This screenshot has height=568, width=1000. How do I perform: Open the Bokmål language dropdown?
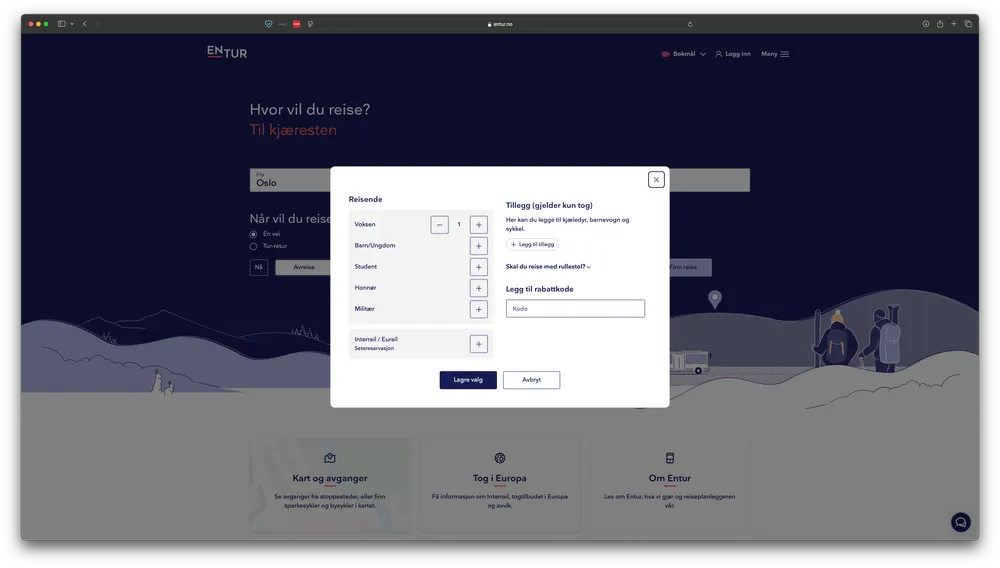coord(684,54)
